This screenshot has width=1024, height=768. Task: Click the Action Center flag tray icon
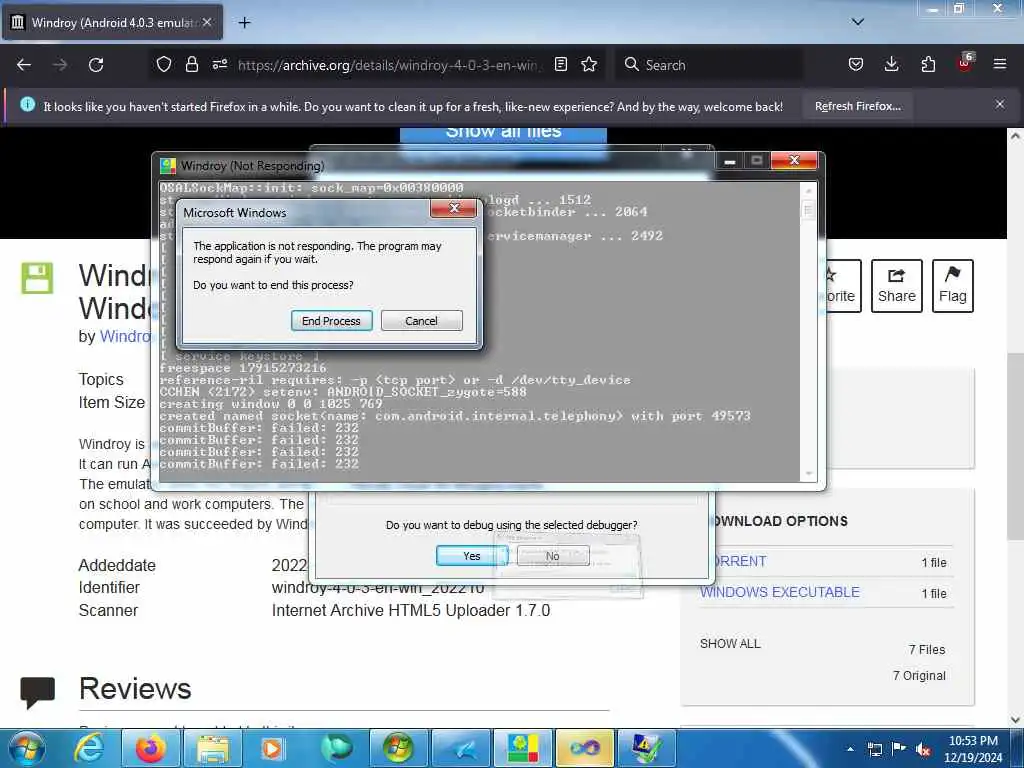tap(899, 749)
